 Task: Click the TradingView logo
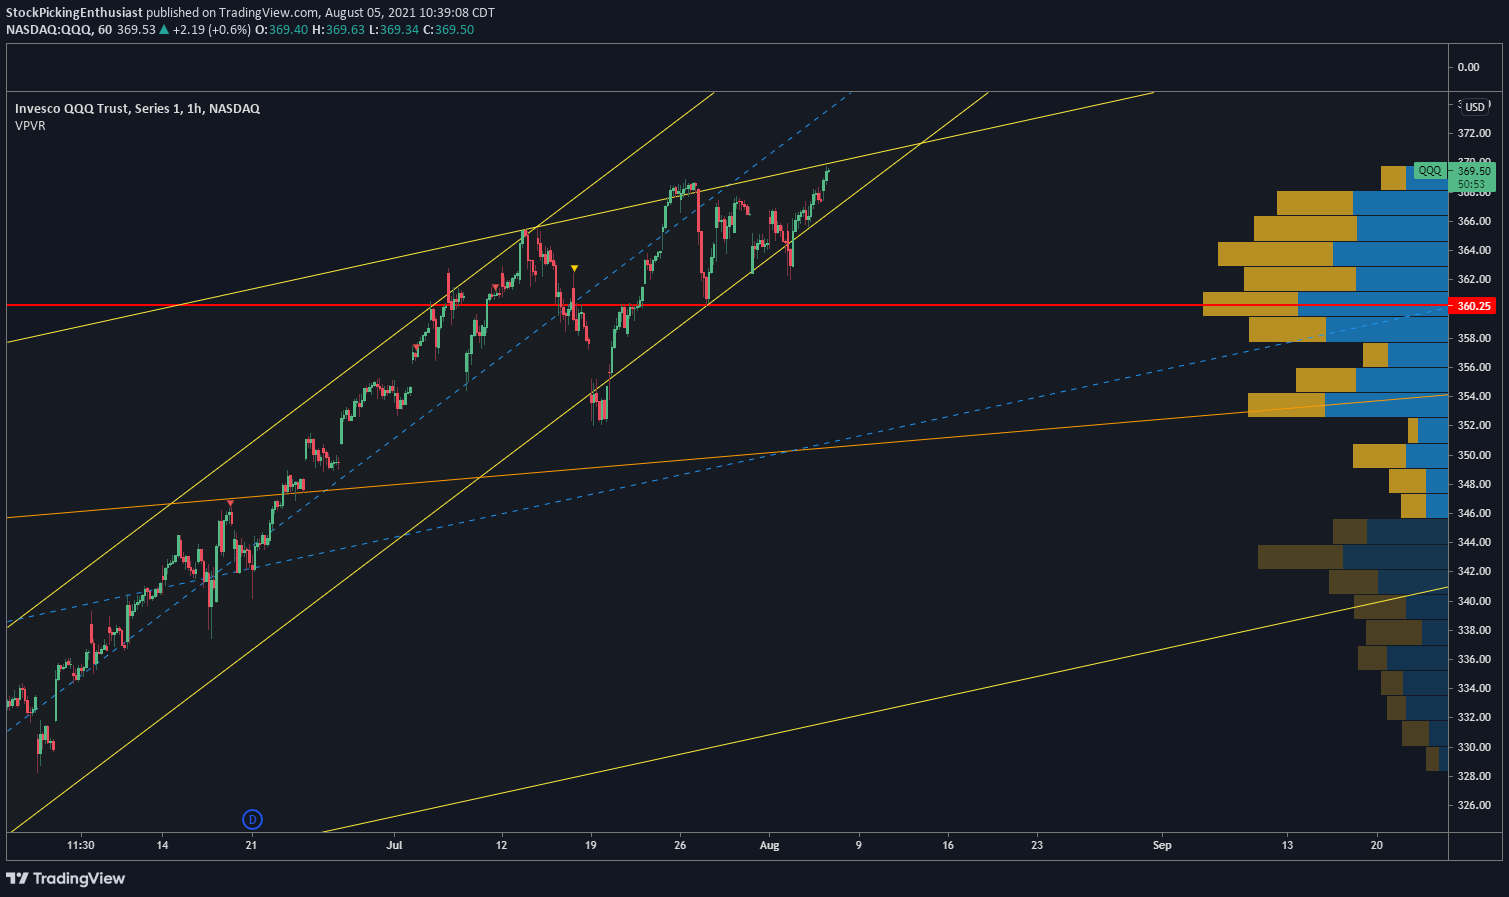coord(66,878)
